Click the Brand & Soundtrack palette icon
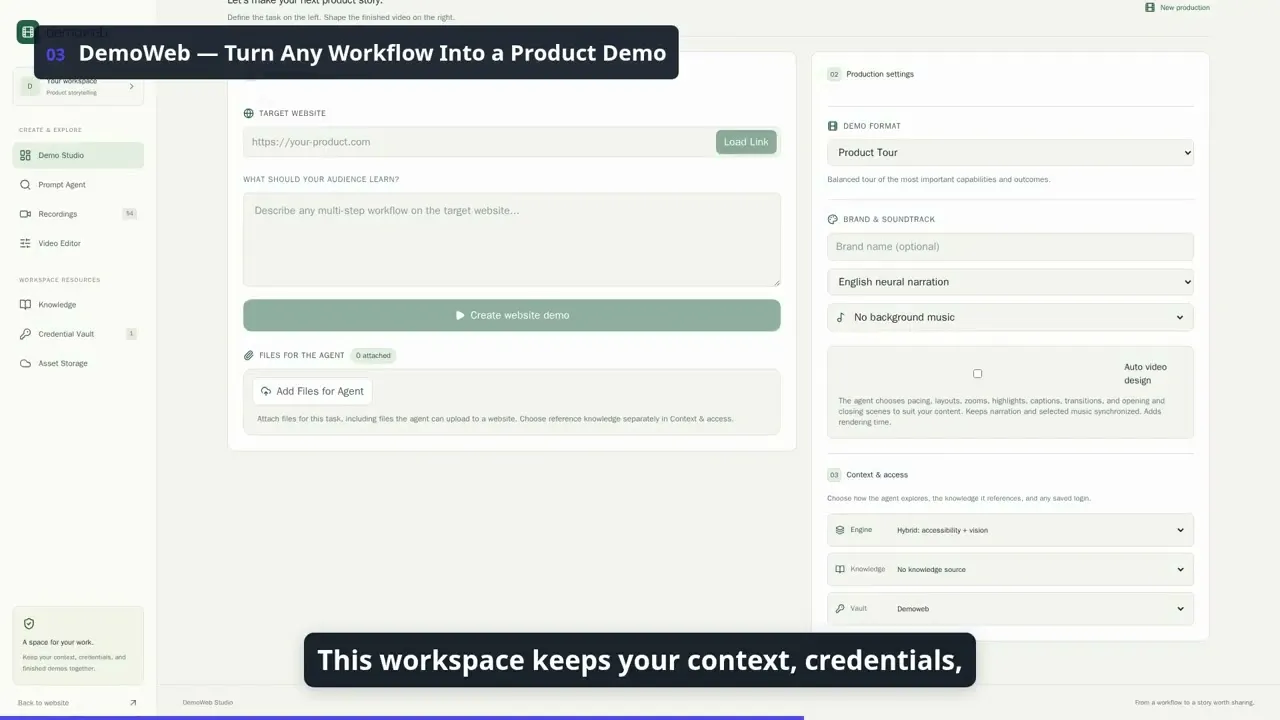Viewport: 1280px width, 720px height. (x=833, y=219)
